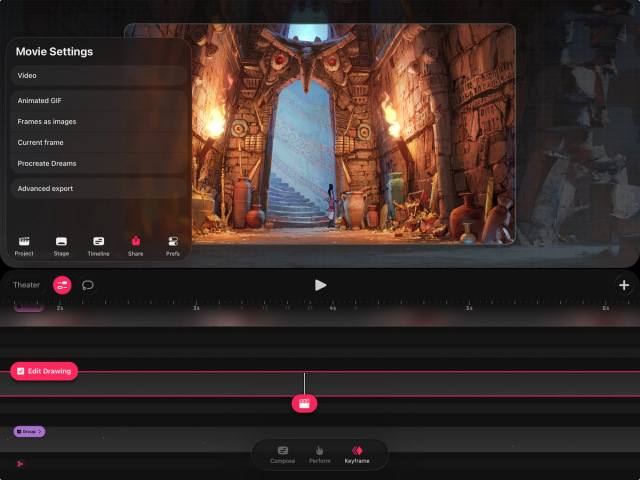Screen dimensions: 640x480
Task: Click the pink node icon at bottom left
Action: 20,464
